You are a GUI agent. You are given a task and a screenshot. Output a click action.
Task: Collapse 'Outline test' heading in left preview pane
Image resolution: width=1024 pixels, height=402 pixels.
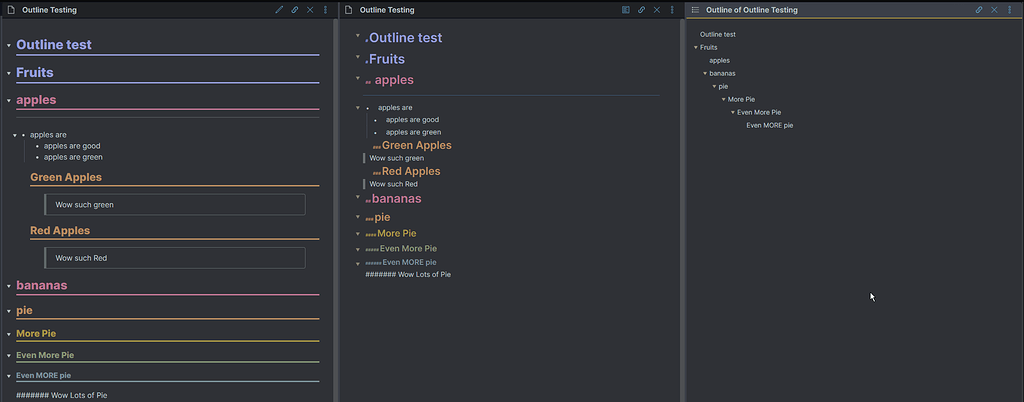click(8, 46)
